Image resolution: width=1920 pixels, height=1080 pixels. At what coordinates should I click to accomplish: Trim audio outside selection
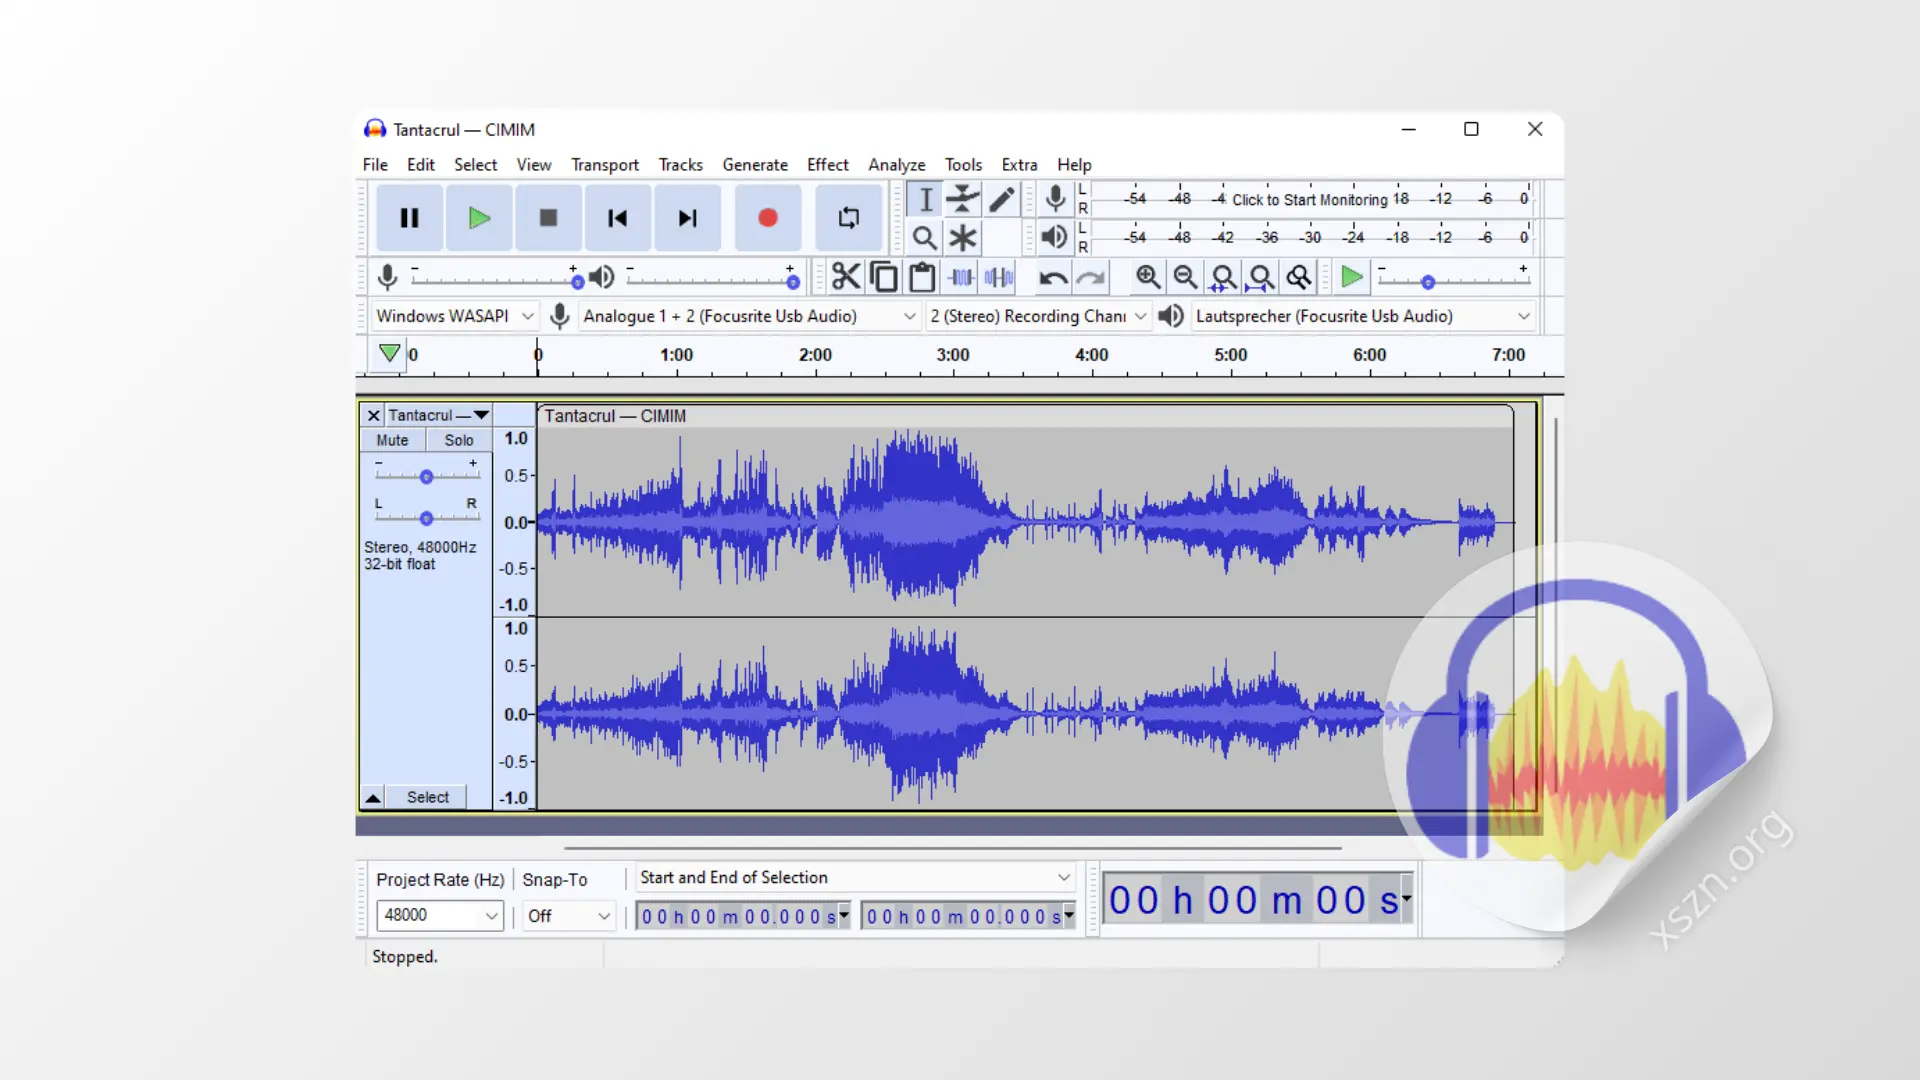coord(960,277)
